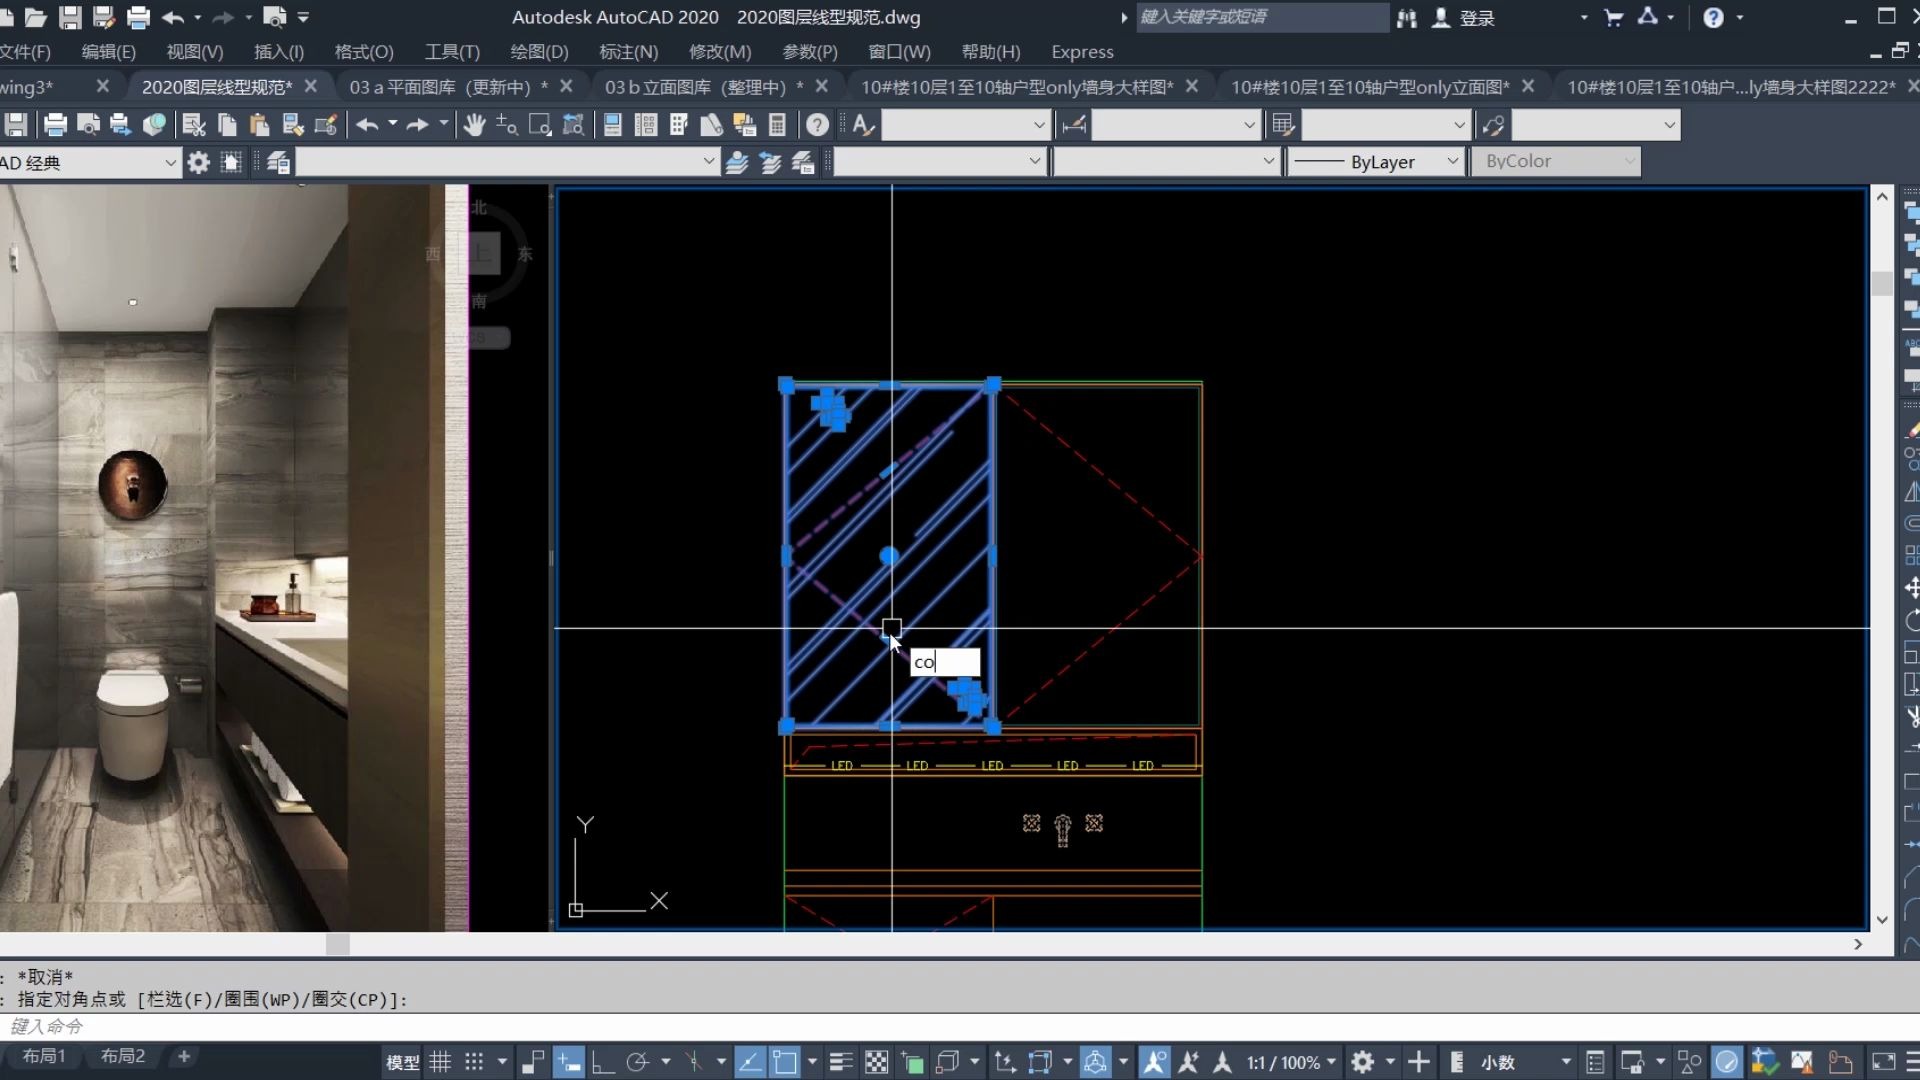Click the Help question mark icon
Viewport: 1920px width, 1080px height.
(817, 125)
